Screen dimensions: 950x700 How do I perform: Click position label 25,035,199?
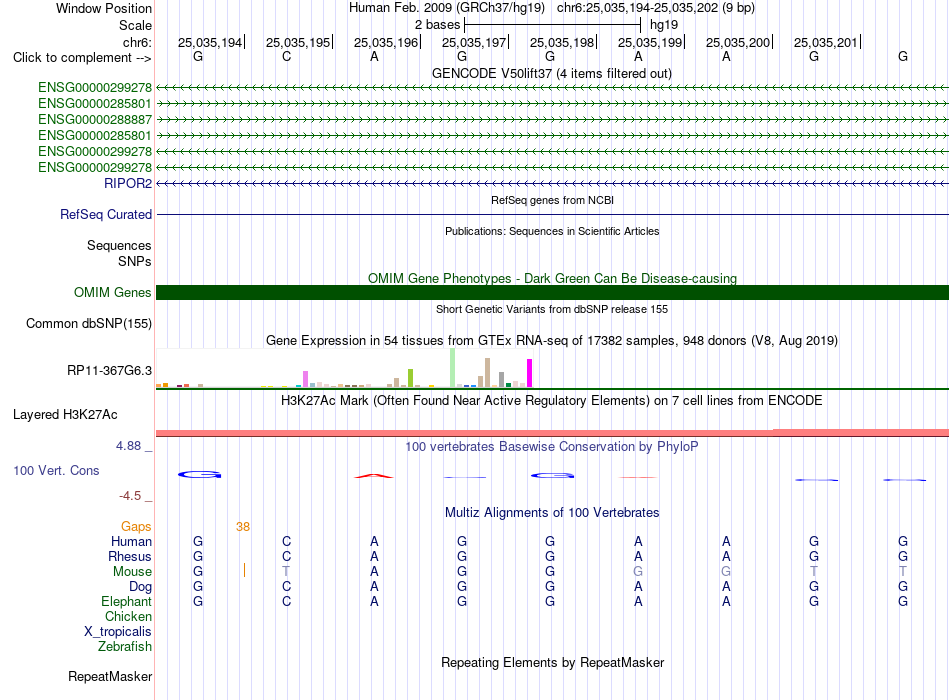tap(649, 42)
